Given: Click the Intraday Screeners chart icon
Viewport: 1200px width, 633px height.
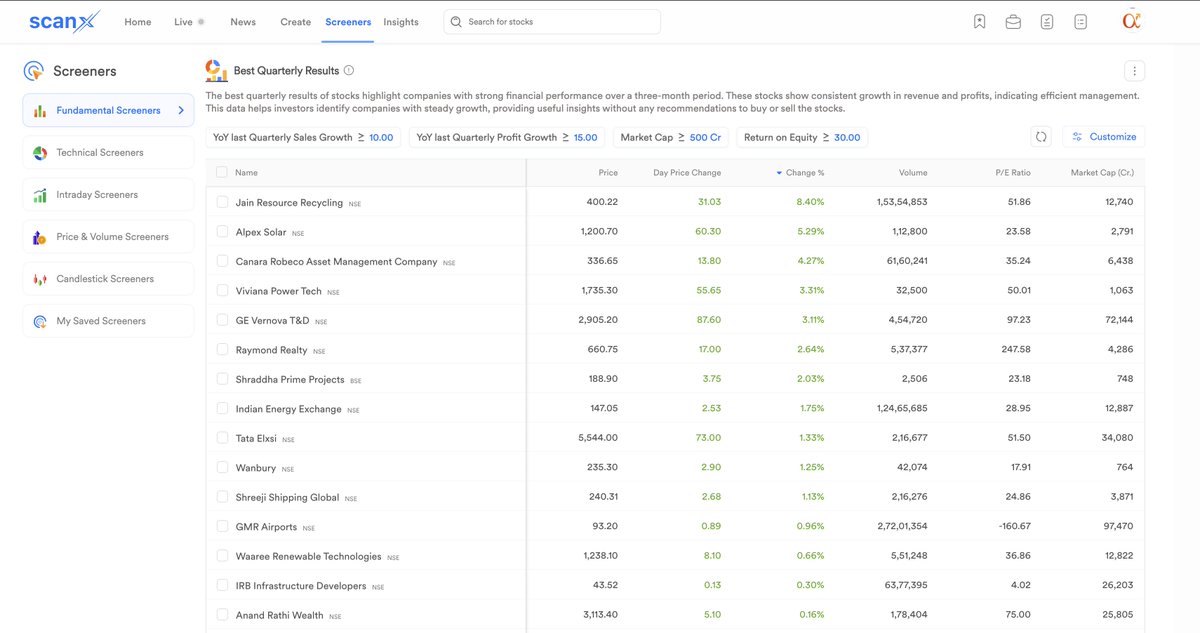Looking at the screenshot, I should tap(40, 195).
